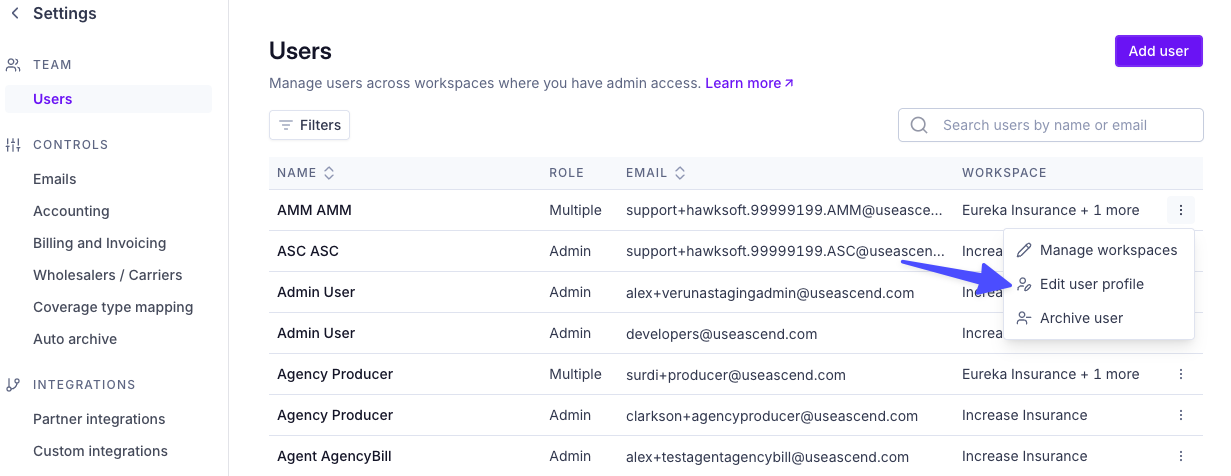Click the support+hawksoft.99999199.AMM email cell

click(784, 210)
